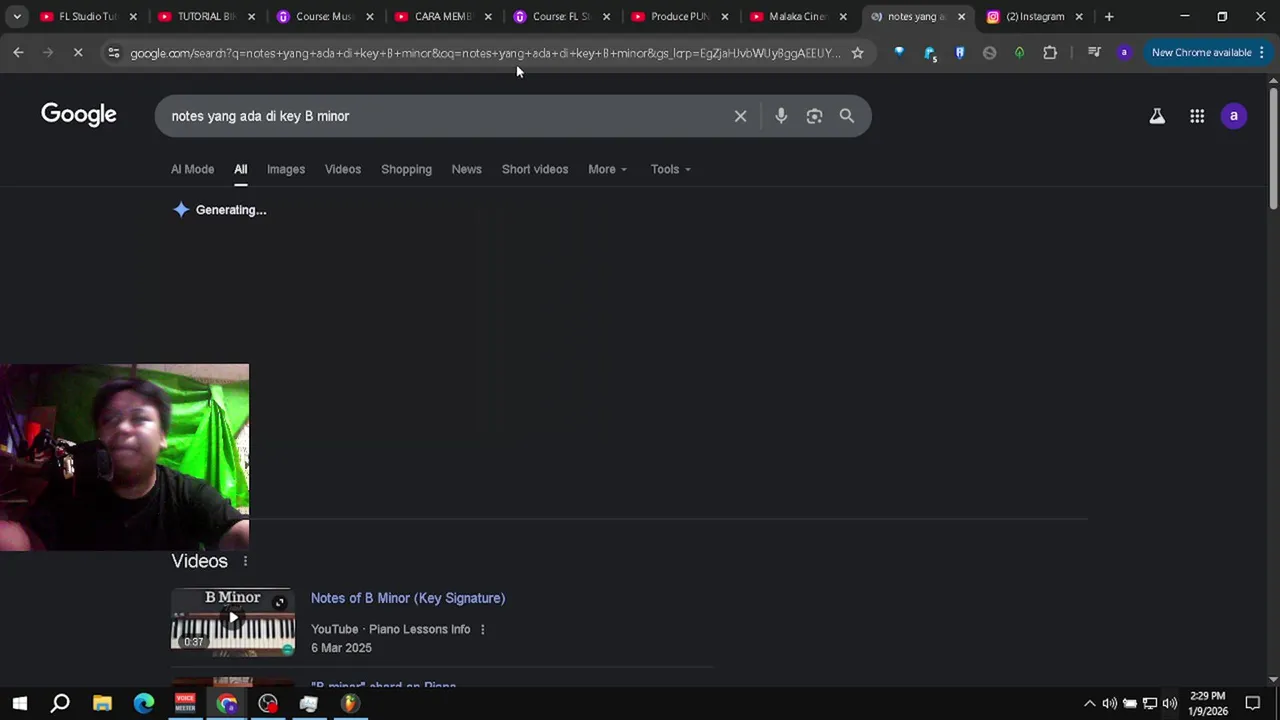
Task: Submit search with the magnifier icon
Action: pos(847,116)
